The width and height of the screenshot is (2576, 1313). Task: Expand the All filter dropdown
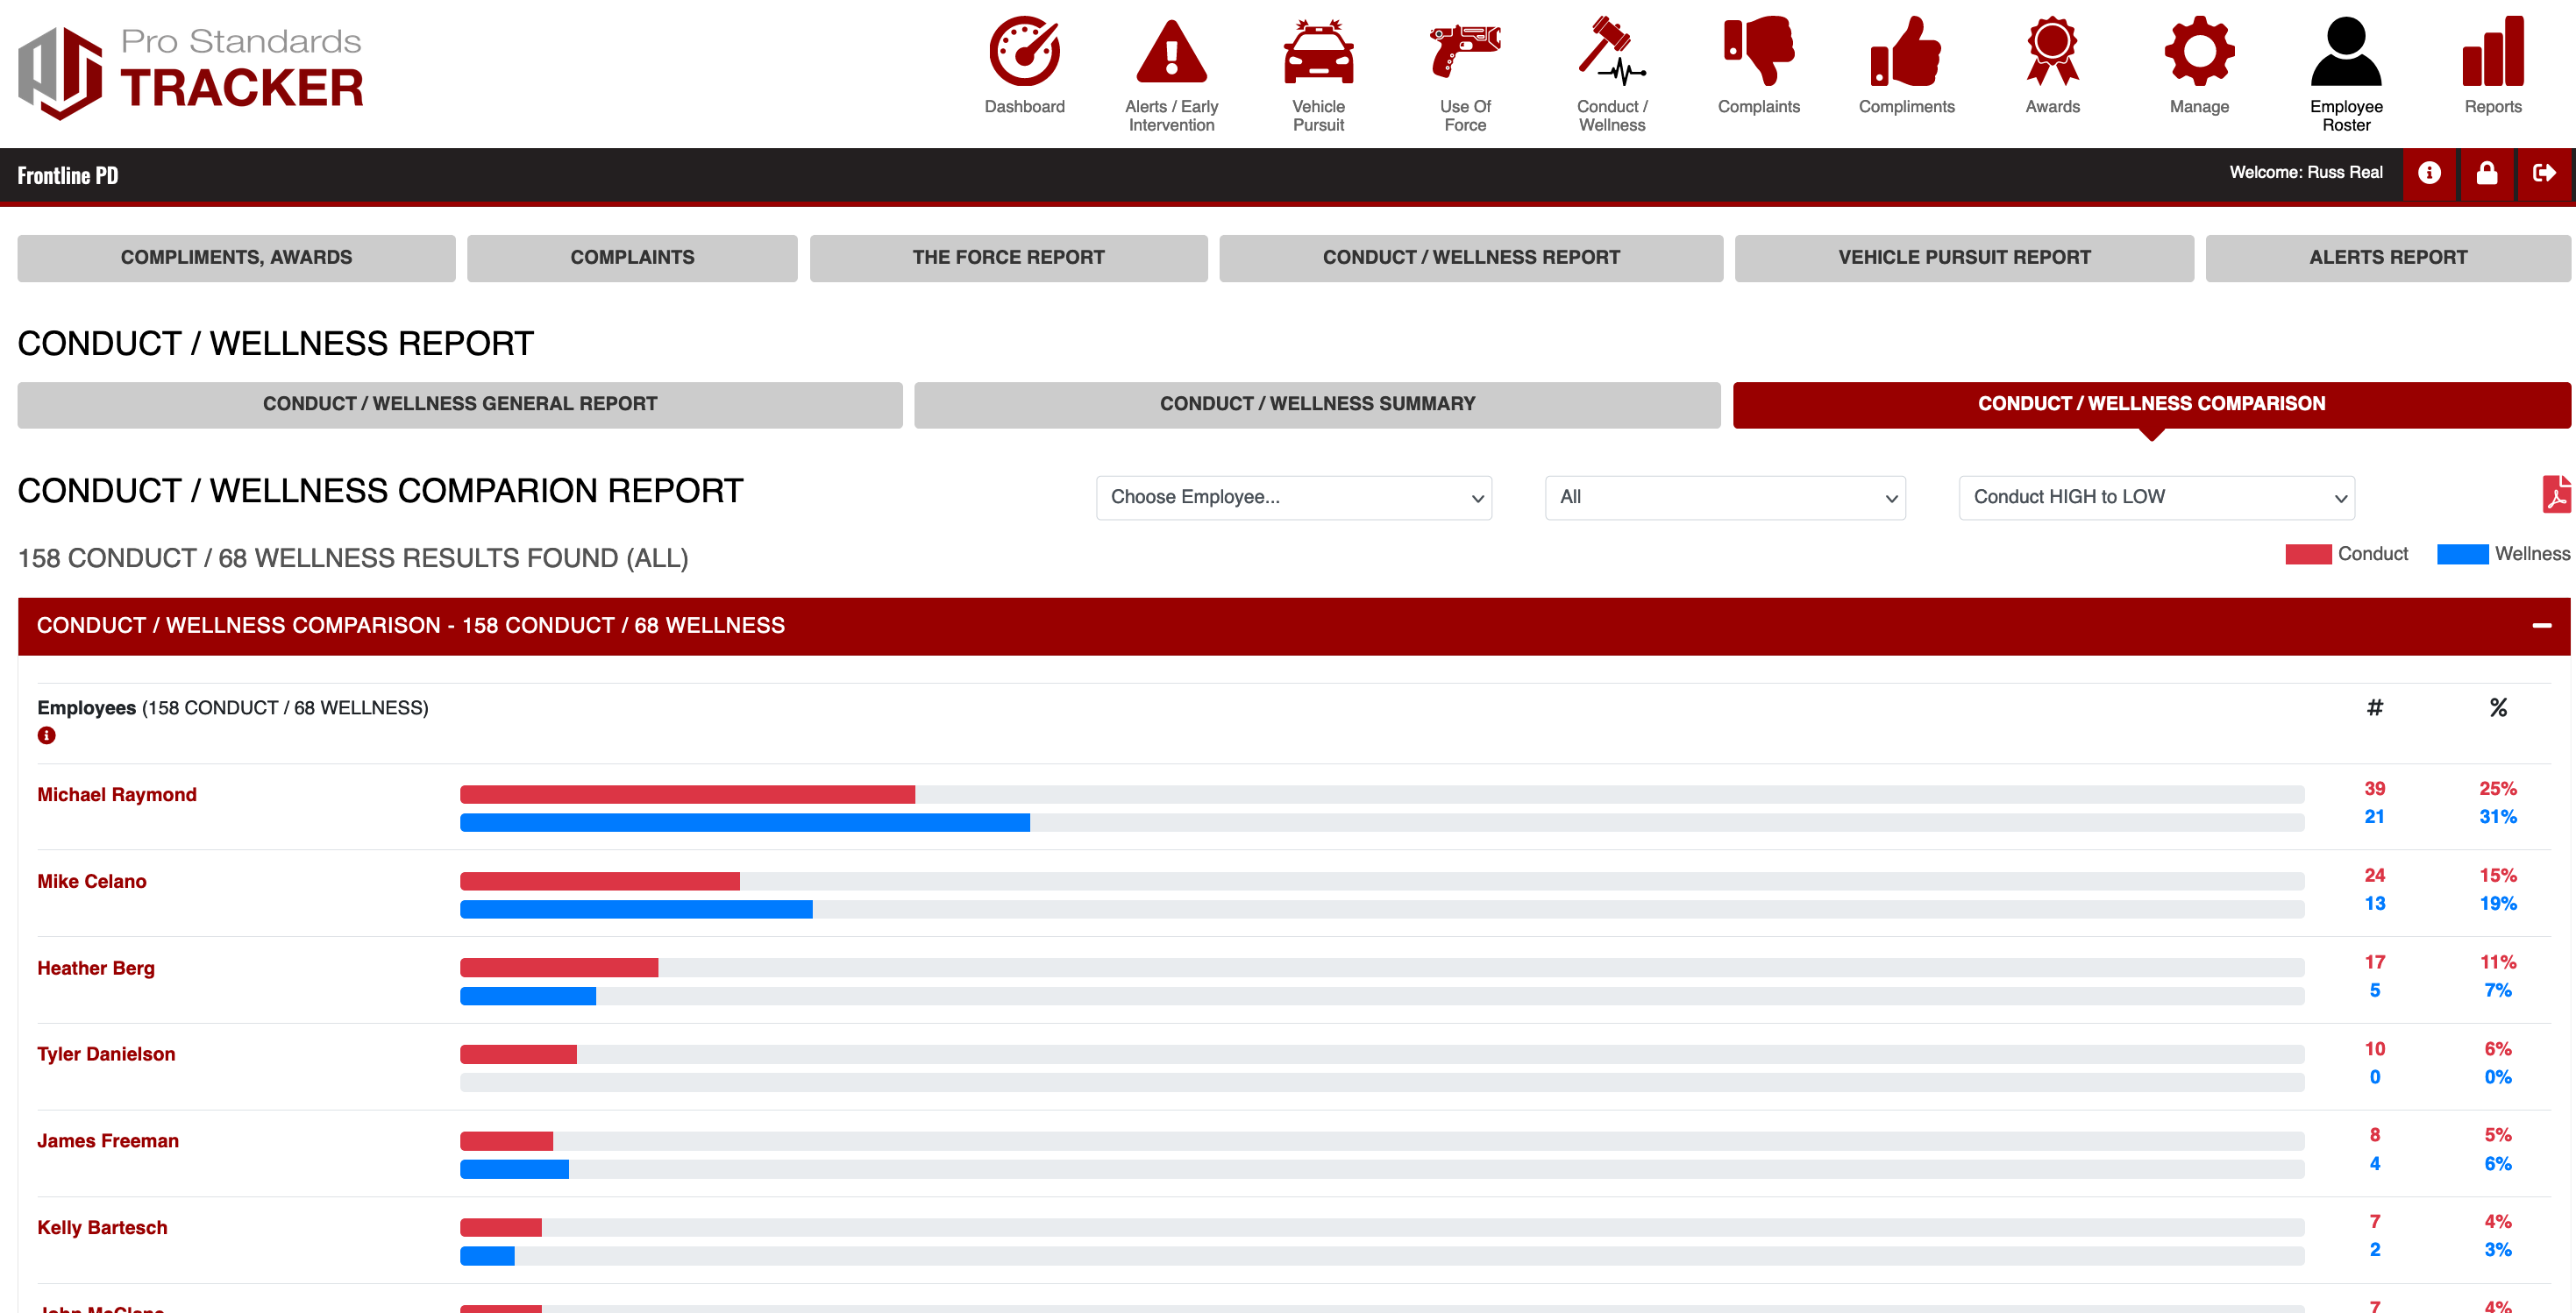pos(1725,497)
